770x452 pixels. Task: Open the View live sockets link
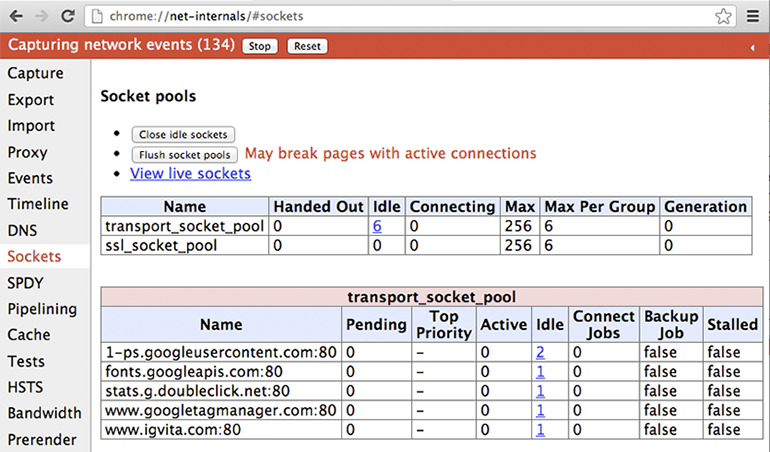(190, 174)
